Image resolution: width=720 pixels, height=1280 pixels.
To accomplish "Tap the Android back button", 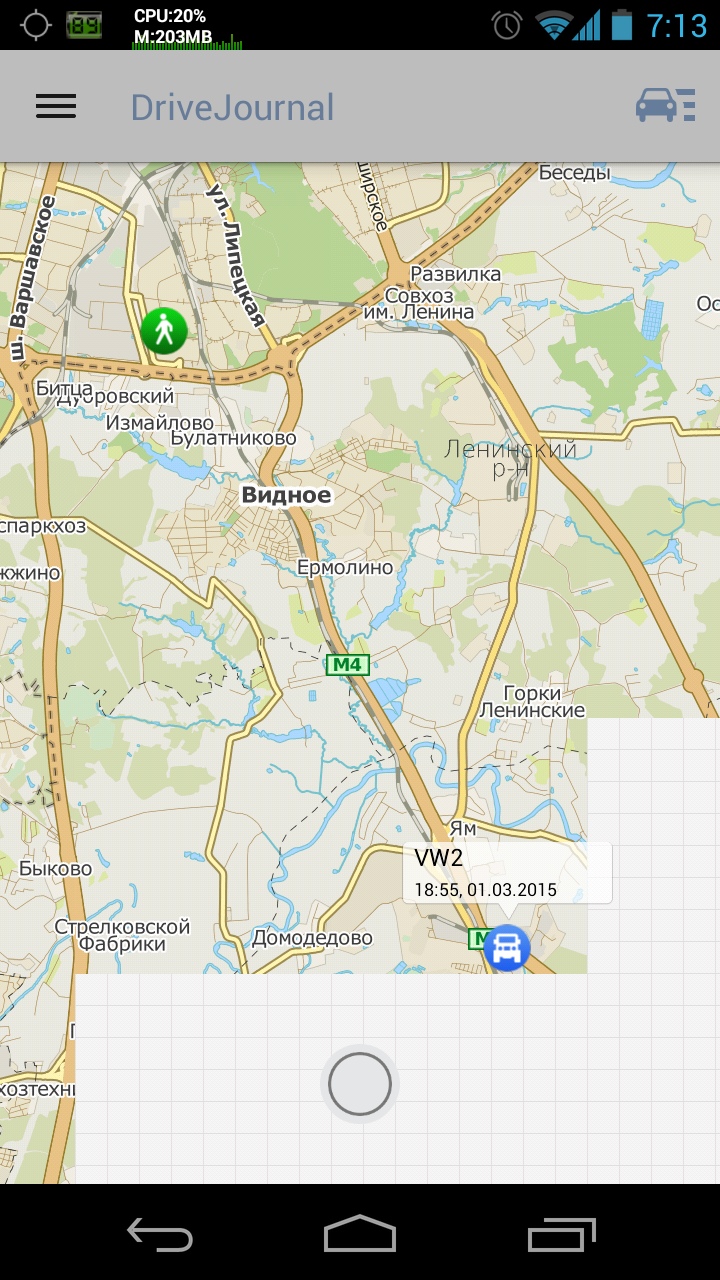I will click(x=160, y=1234).
